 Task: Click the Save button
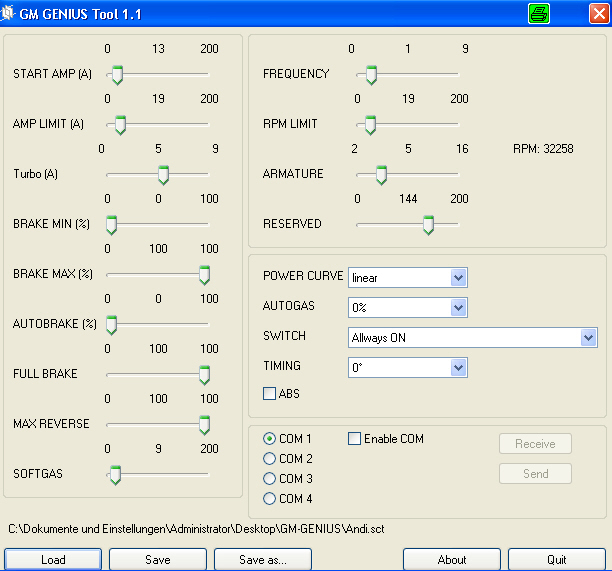click(158, 560)
